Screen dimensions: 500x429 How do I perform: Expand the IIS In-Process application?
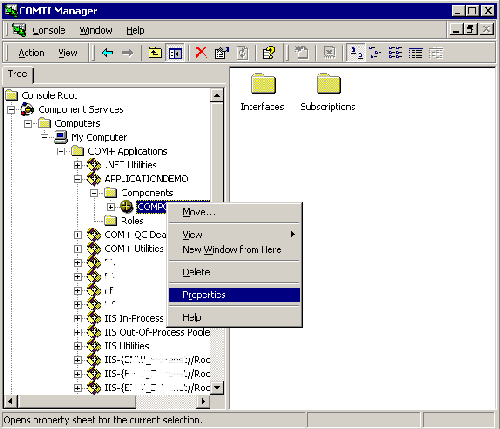77,318
